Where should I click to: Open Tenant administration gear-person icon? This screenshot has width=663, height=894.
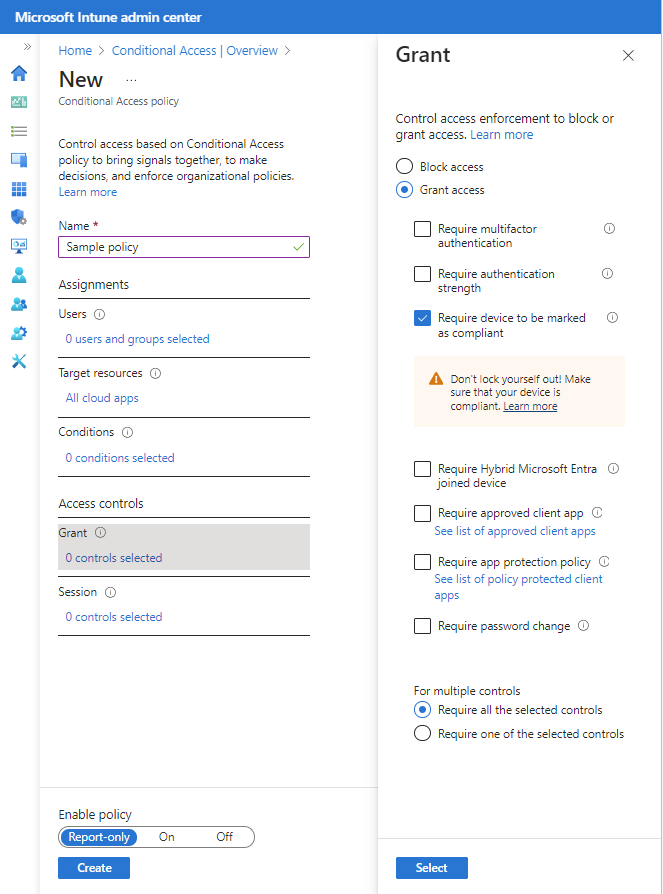tap(19, 333)
